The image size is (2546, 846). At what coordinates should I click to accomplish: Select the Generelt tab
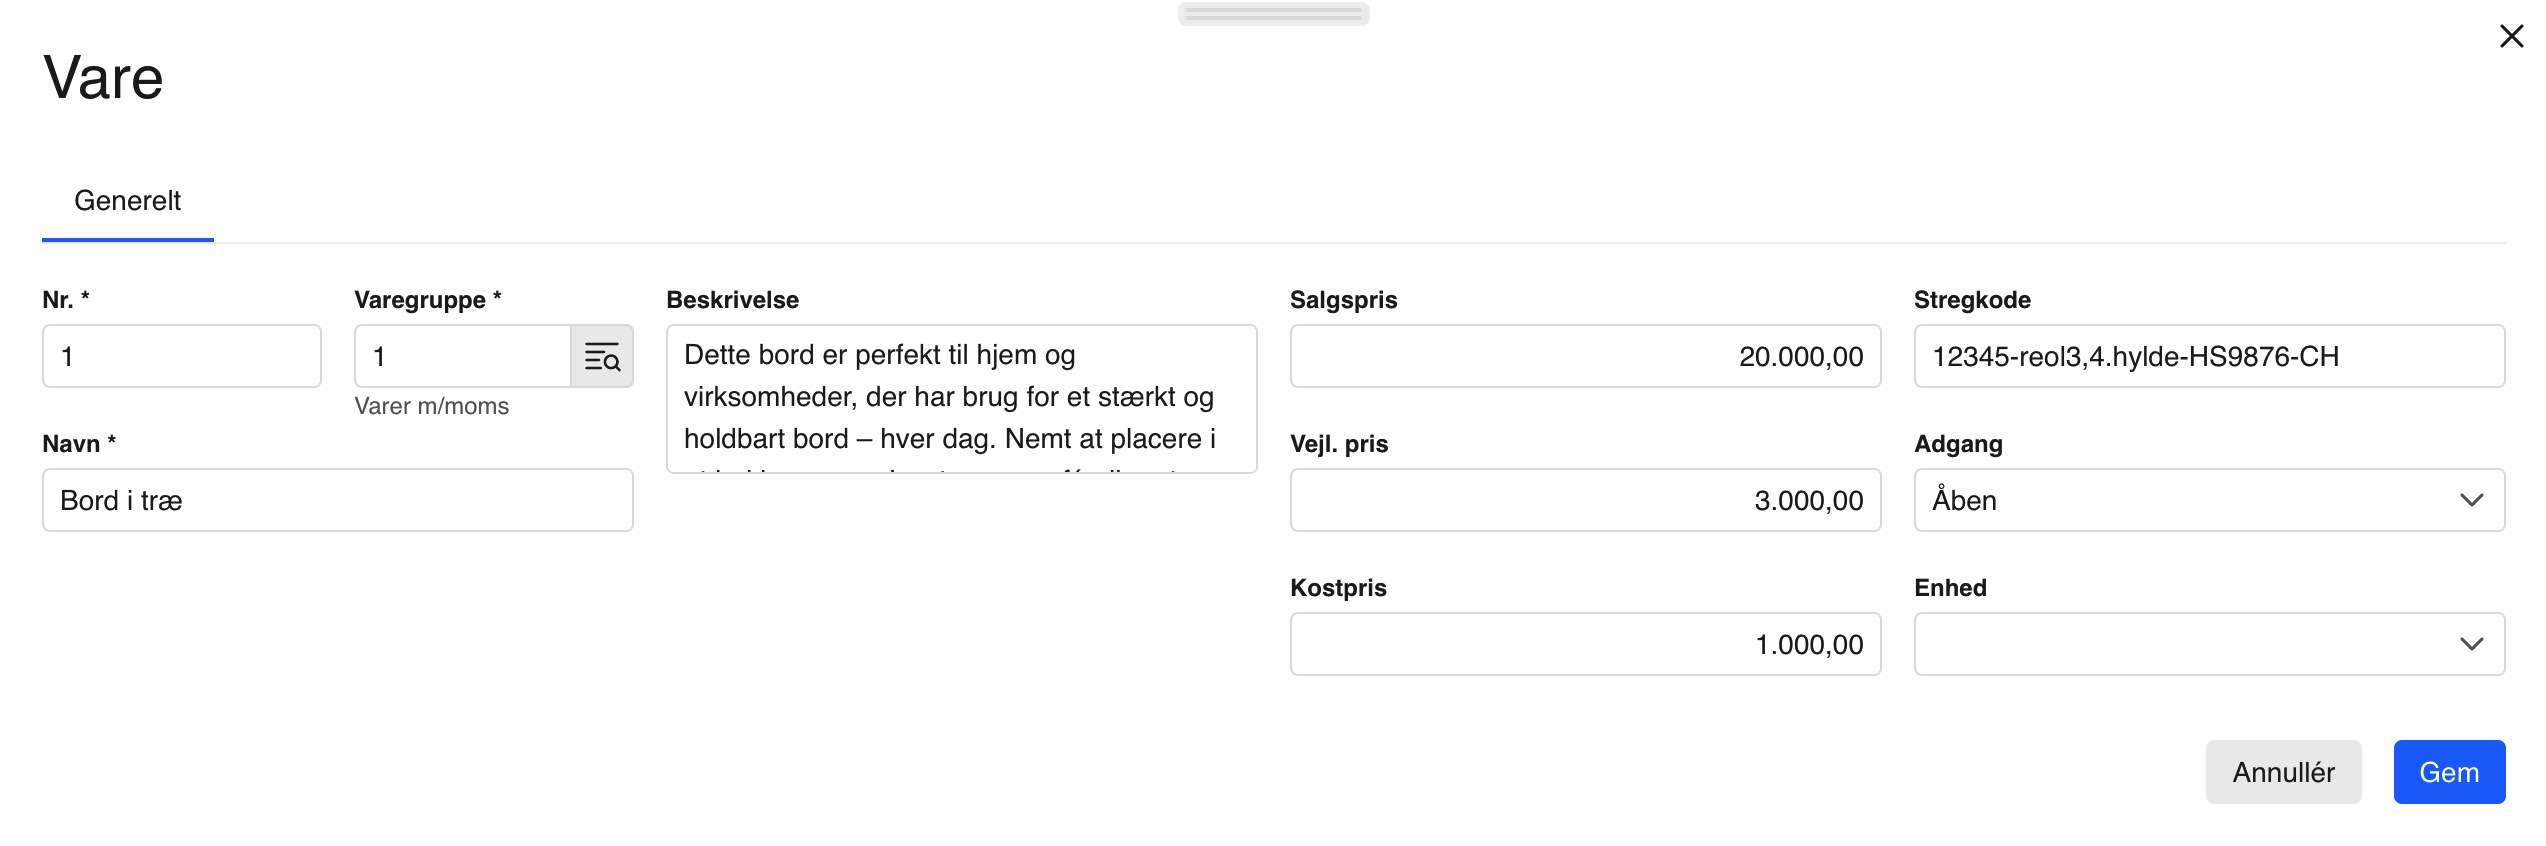[128, 201]
